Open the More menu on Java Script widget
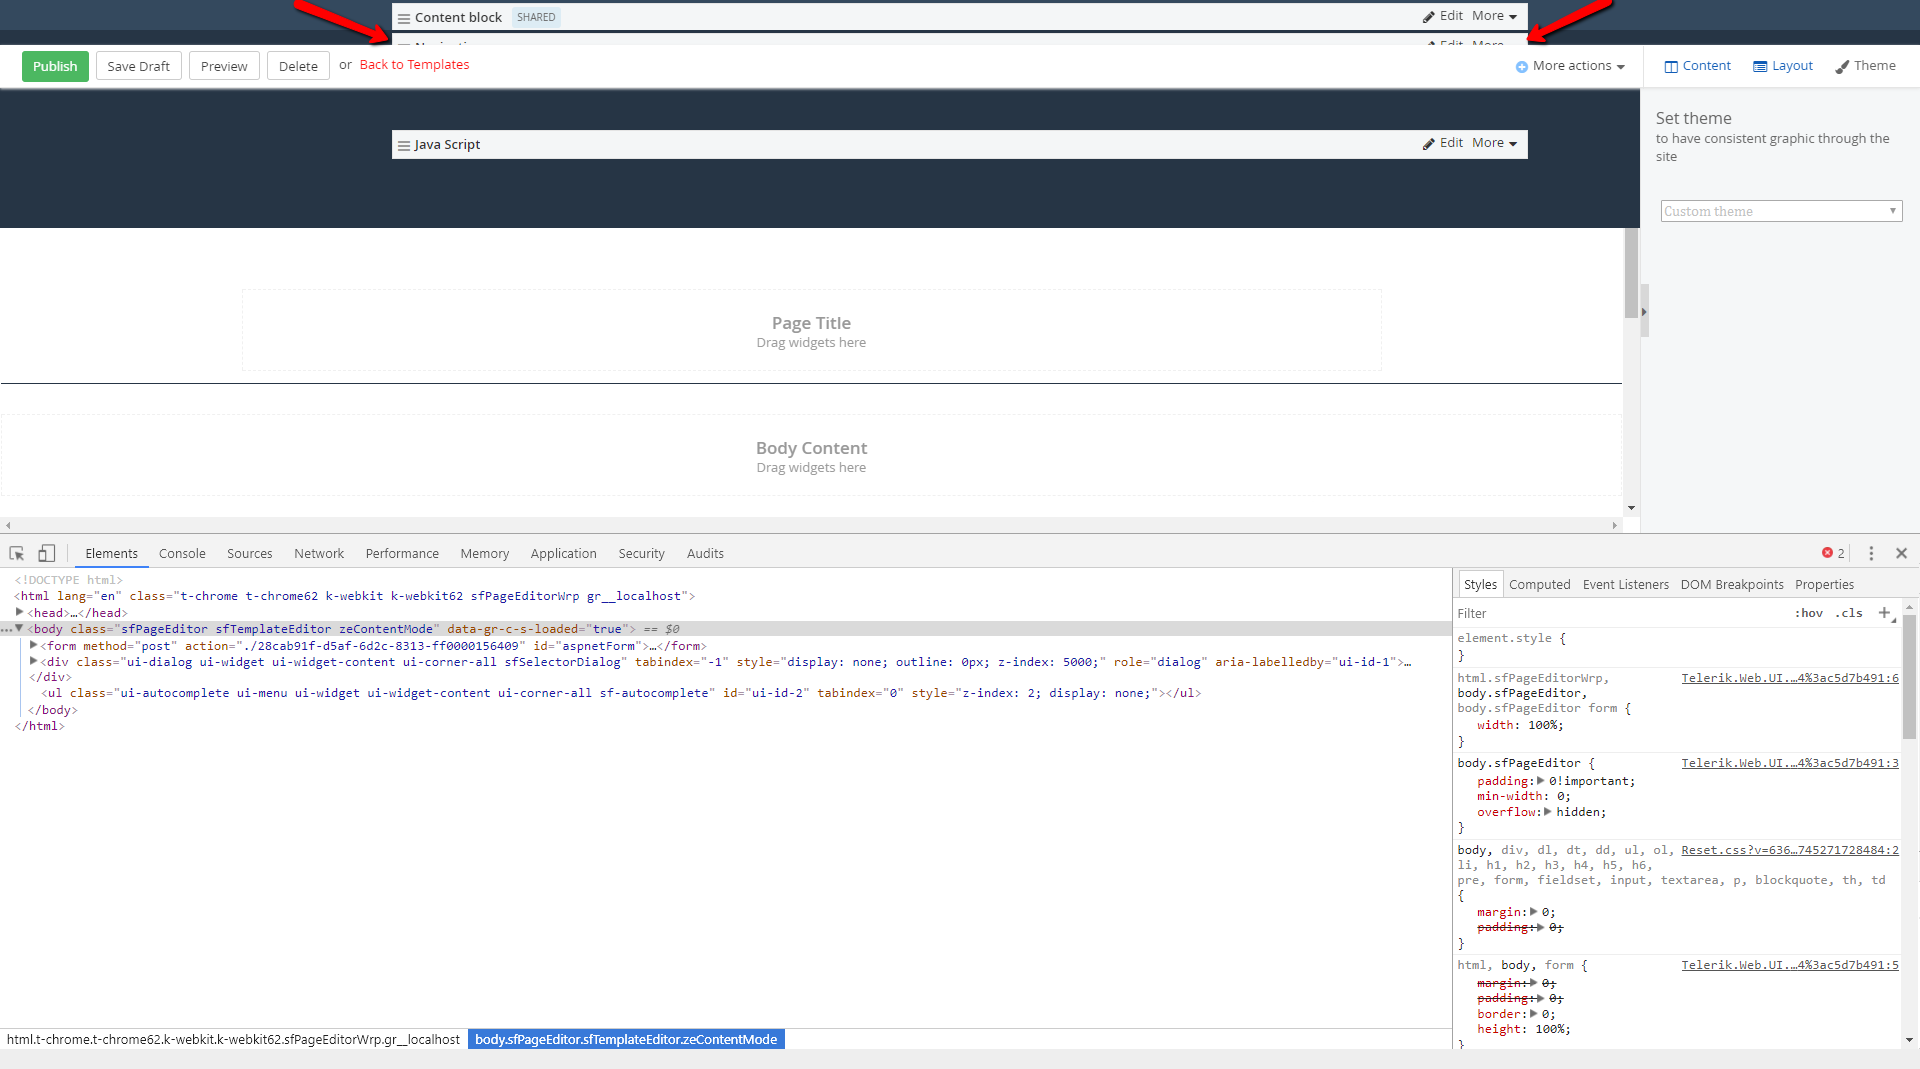Image resolution: width=1920 pixels, height=1069 pixels. (1494, 143)
